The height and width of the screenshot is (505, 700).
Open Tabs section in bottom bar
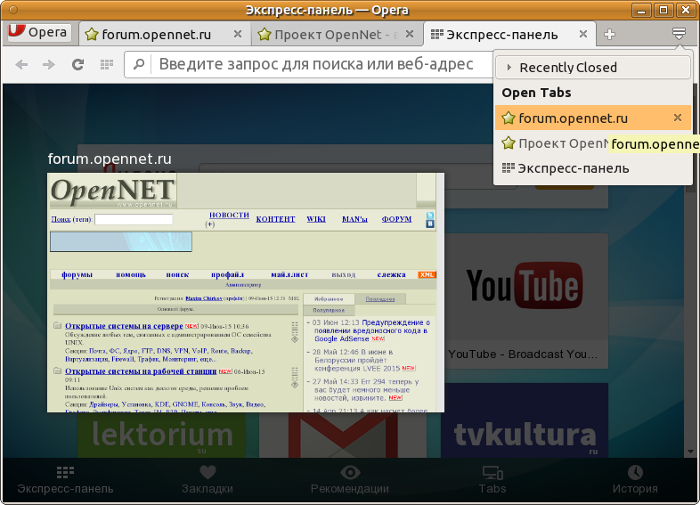492,480
